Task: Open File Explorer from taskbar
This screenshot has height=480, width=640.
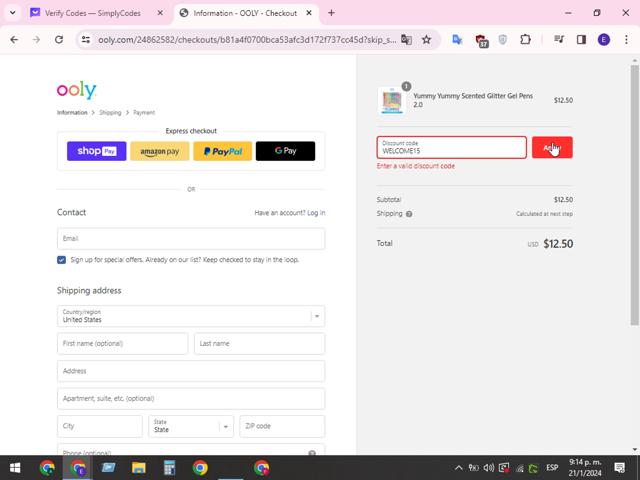Action: point(138,468)
